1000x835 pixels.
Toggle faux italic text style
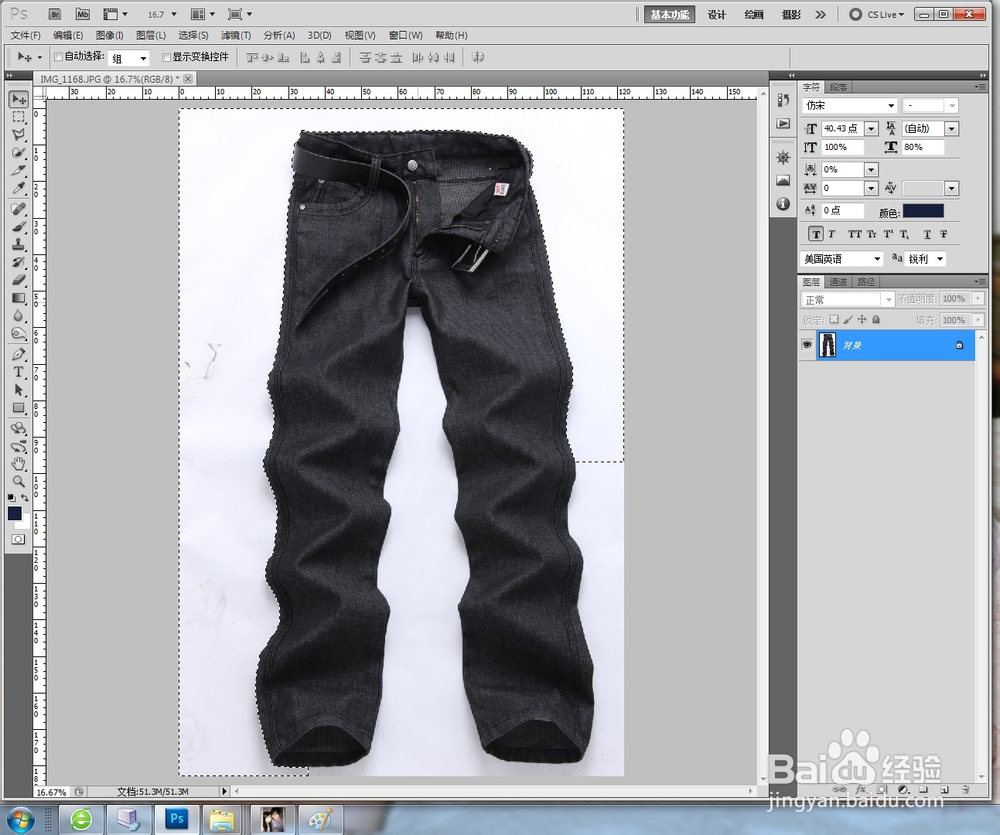tap(832, 234)
